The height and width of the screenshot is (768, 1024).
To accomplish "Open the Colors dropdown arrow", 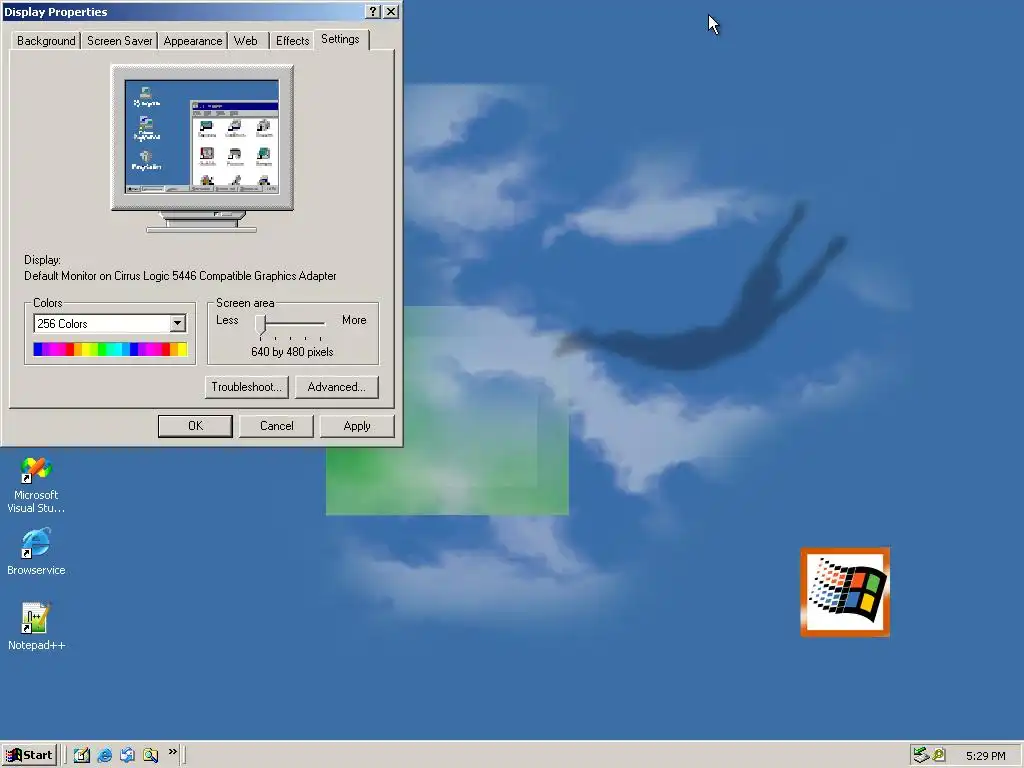I will (x=177, y=323).
